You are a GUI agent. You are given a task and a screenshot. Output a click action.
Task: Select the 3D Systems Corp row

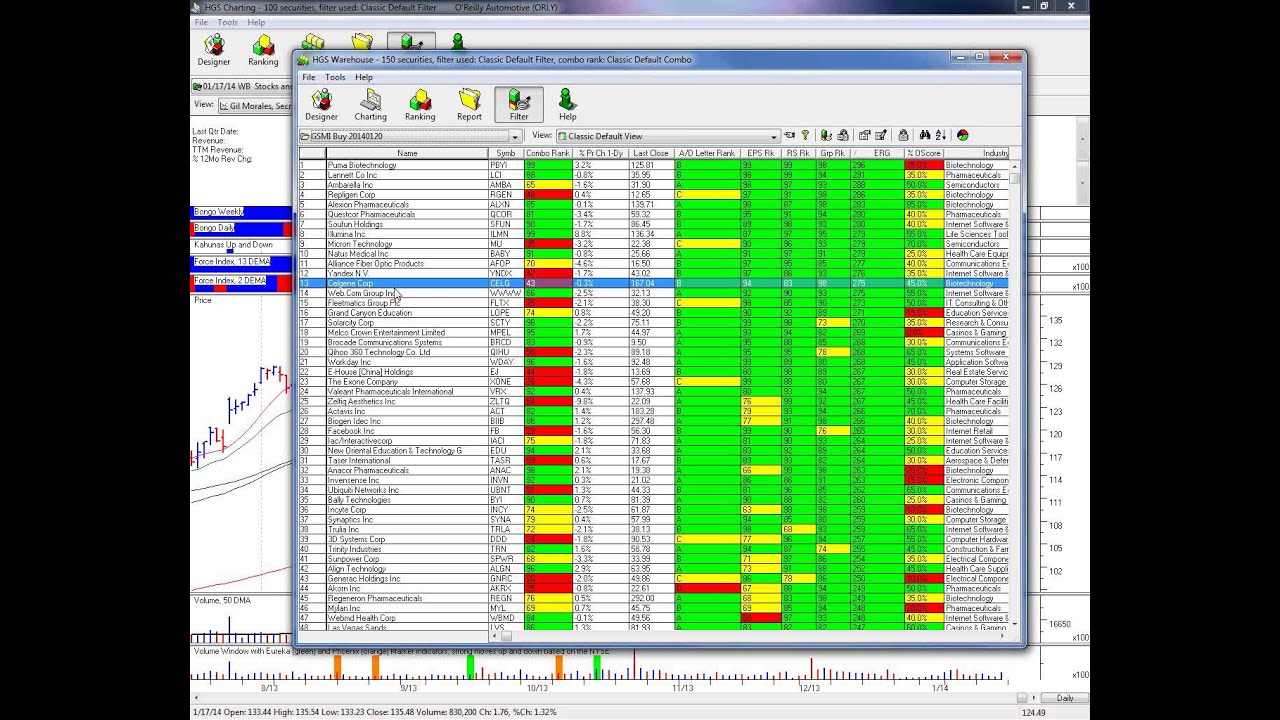(654, 539)
